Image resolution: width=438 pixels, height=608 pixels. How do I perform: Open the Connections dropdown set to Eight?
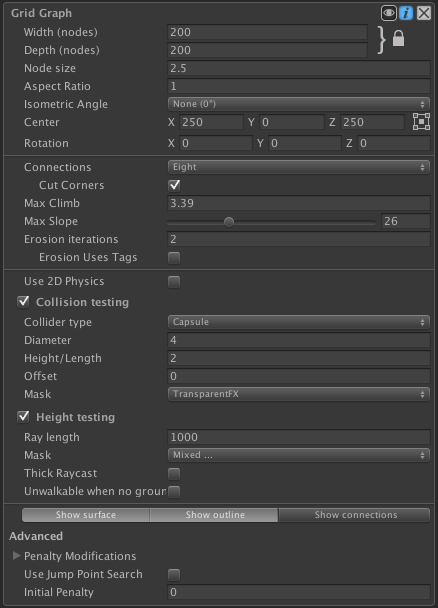pyautogui.click(x=299, y=167)
